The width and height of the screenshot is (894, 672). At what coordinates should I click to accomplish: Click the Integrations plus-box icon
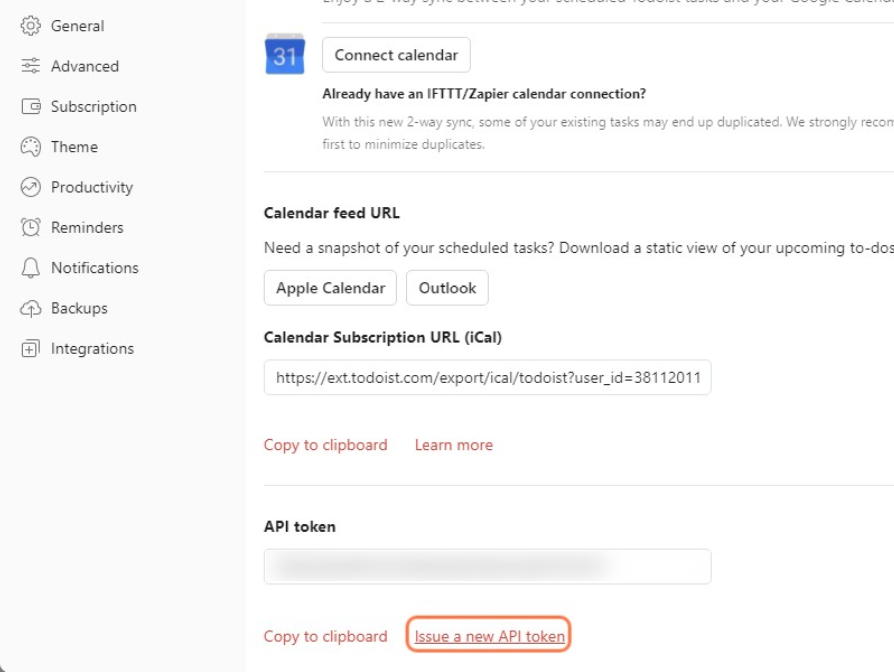pos(31,348)
